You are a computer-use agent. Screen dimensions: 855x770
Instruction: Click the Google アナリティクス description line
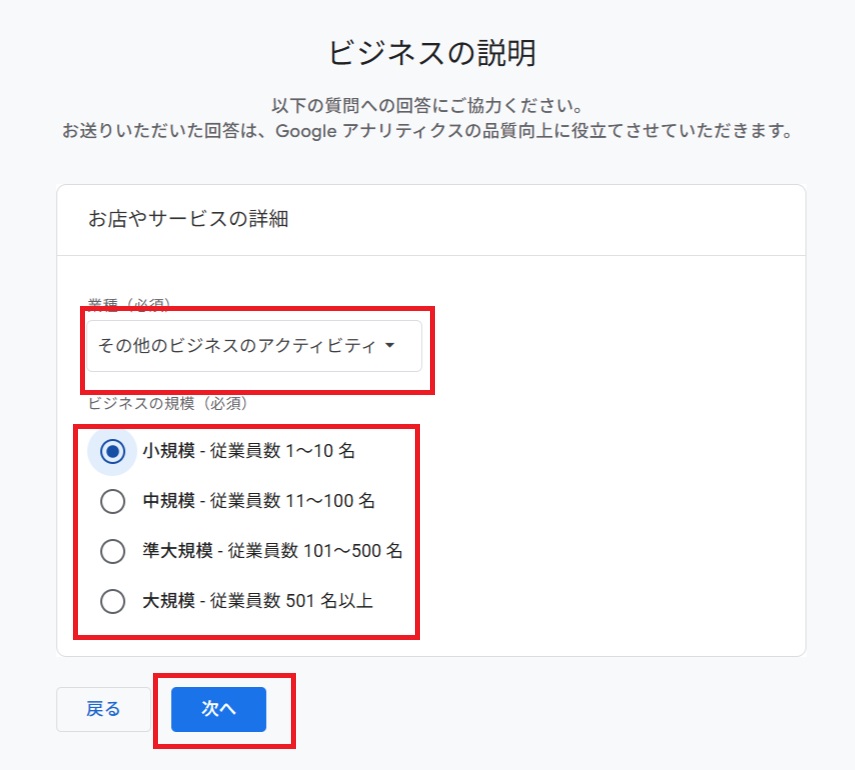tap(427, 131)
